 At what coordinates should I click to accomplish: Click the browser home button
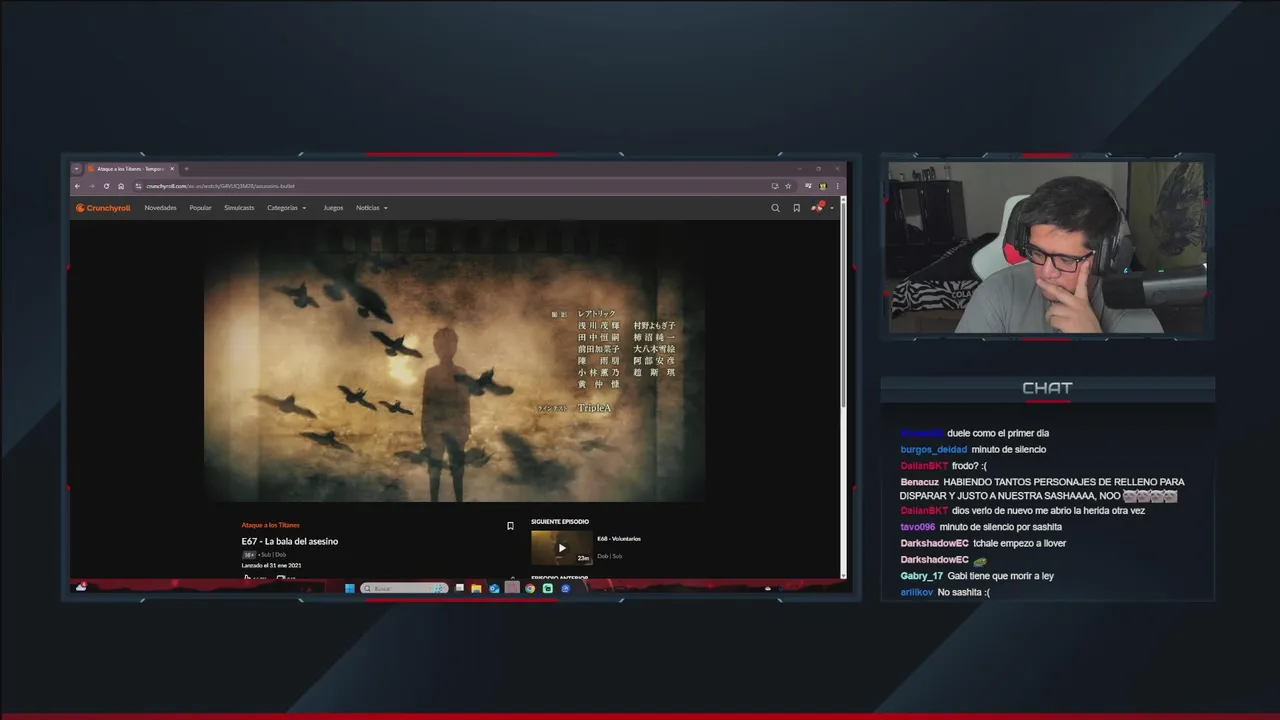coord(121,186)
